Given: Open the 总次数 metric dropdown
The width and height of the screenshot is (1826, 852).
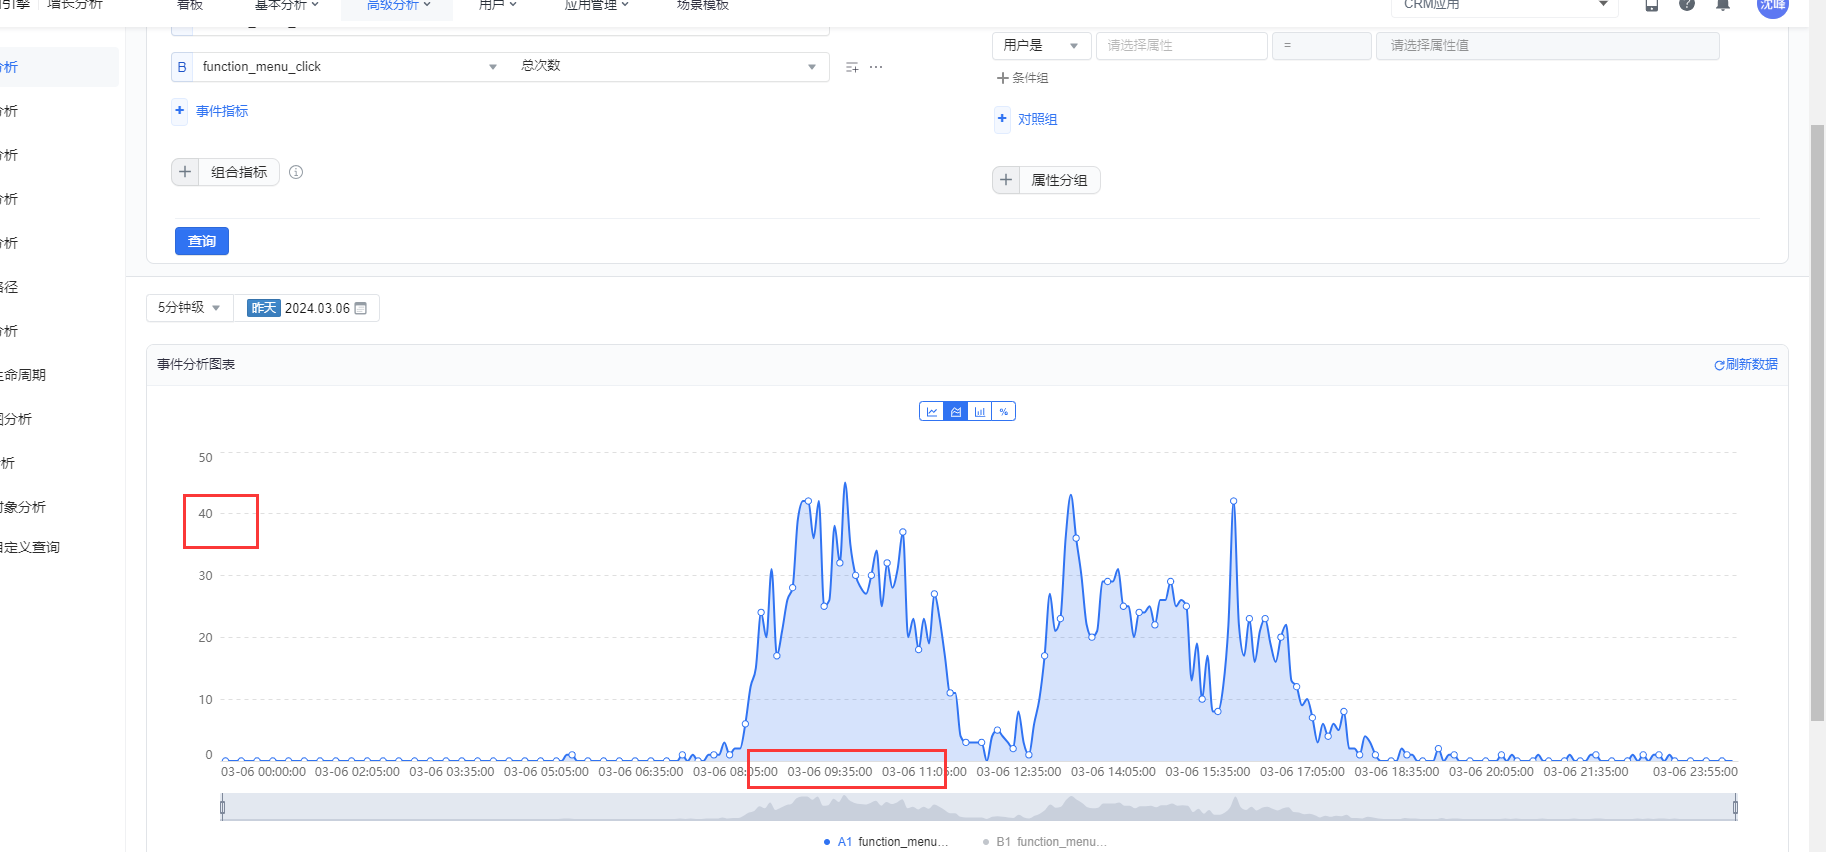Looking at the screenshot, I should (669, 67).
